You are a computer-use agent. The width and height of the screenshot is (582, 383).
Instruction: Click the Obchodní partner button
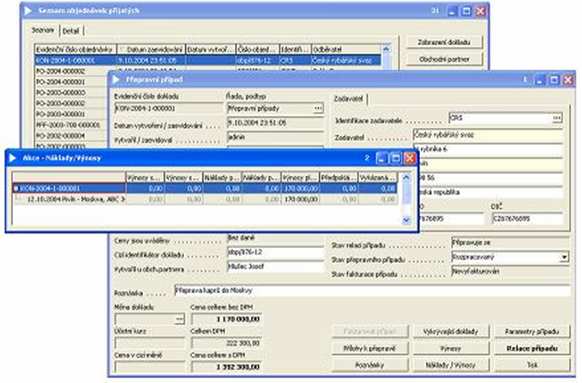click(444, 59)
